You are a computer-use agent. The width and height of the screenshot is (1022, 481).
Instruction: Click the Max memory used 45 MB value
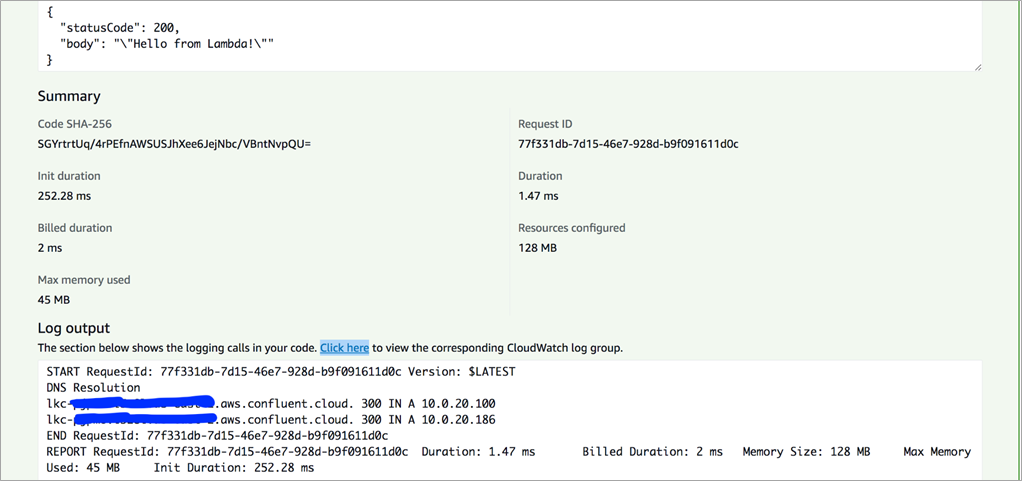[53, 300]
